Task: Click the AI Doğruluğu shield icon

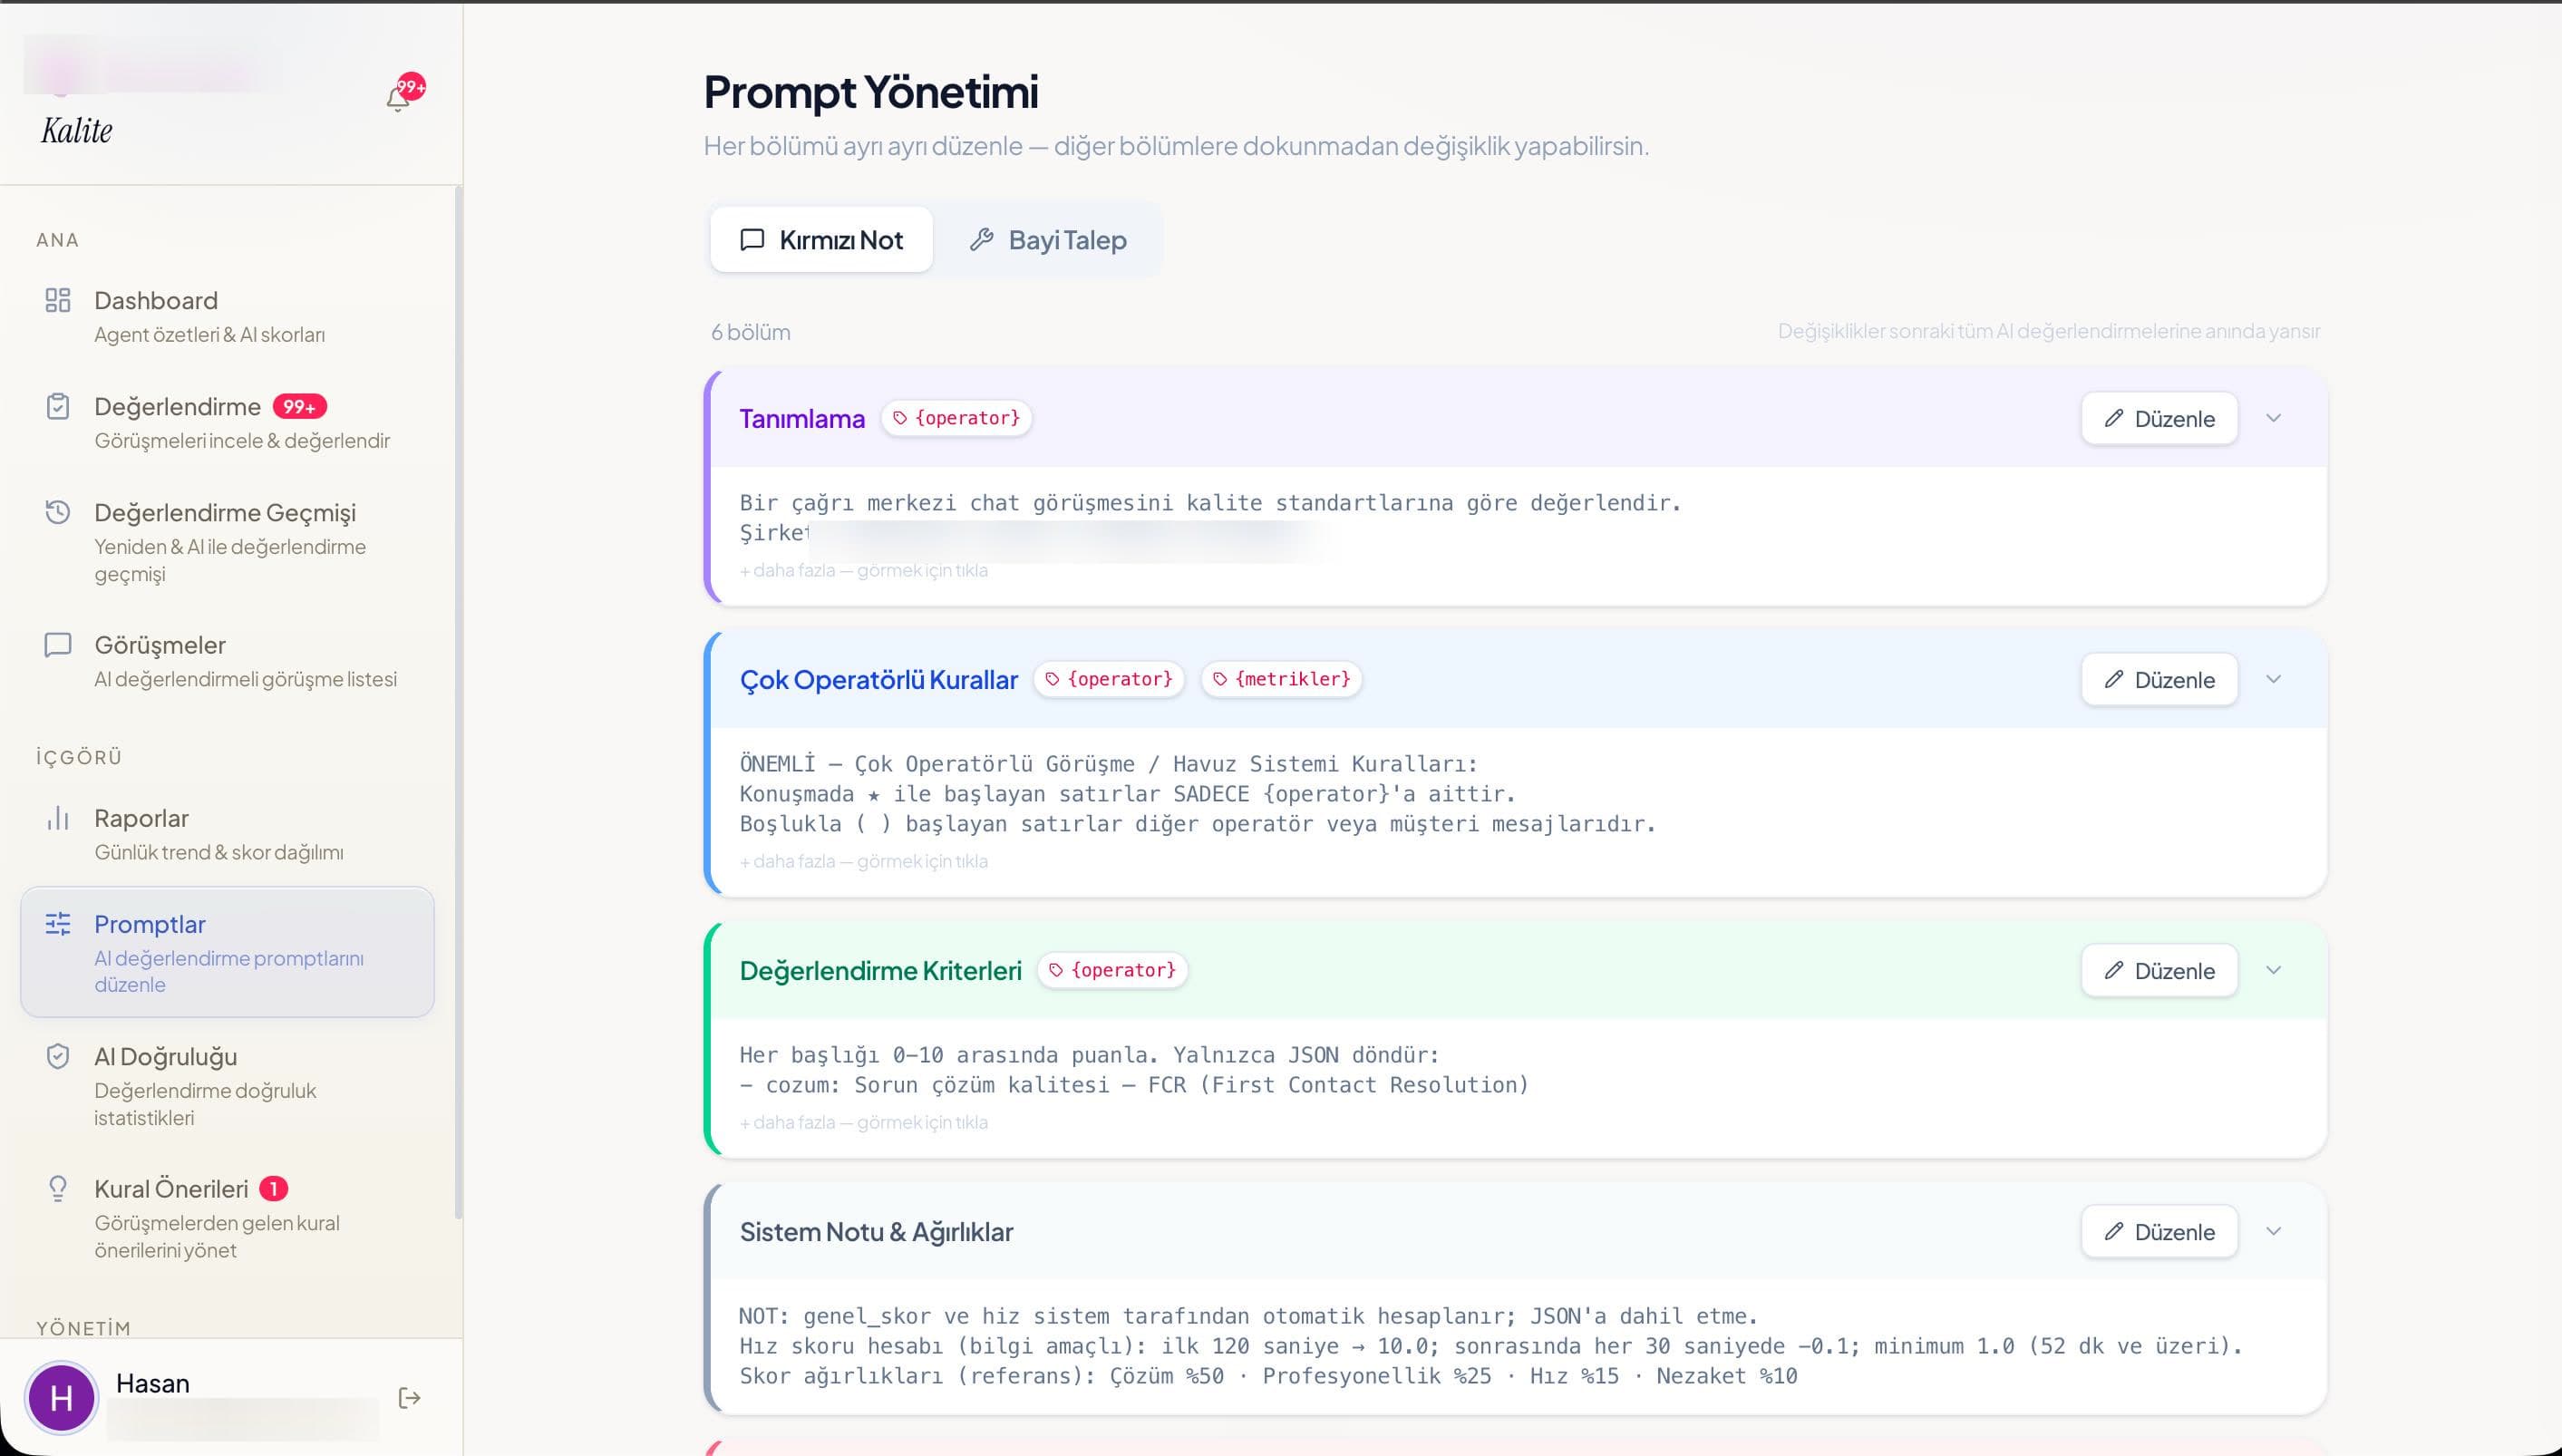Action: [58, 1056]
